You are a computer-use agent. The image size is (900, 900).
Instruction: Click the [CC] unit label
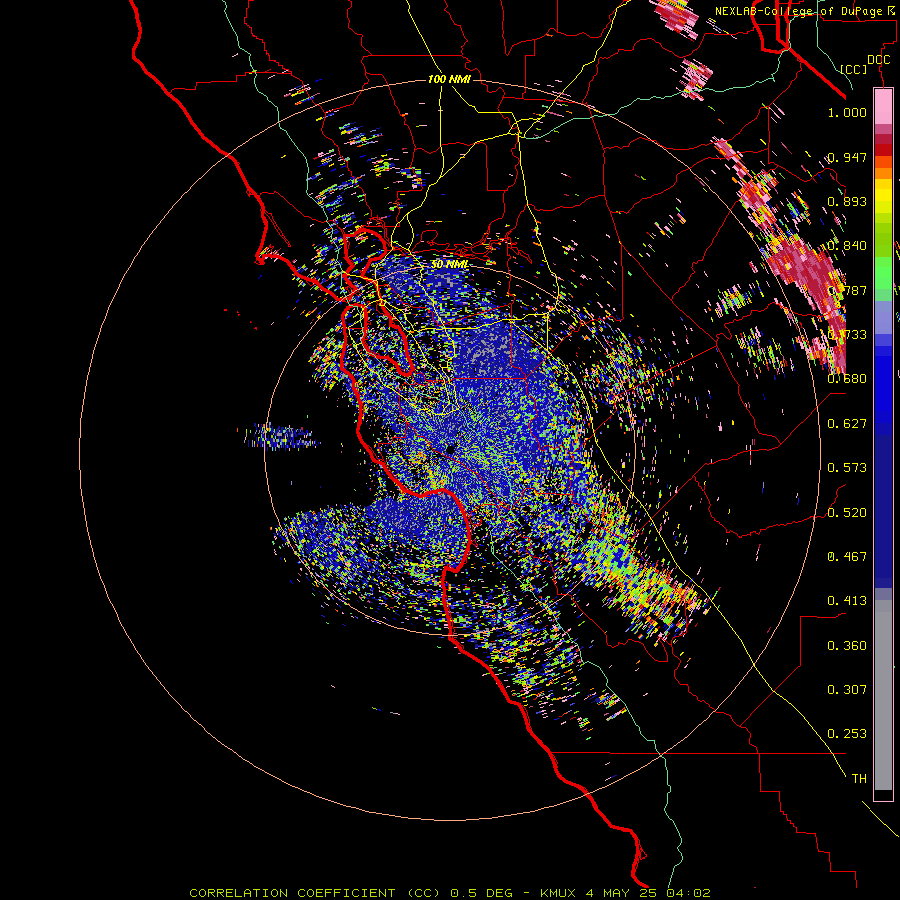854,69
